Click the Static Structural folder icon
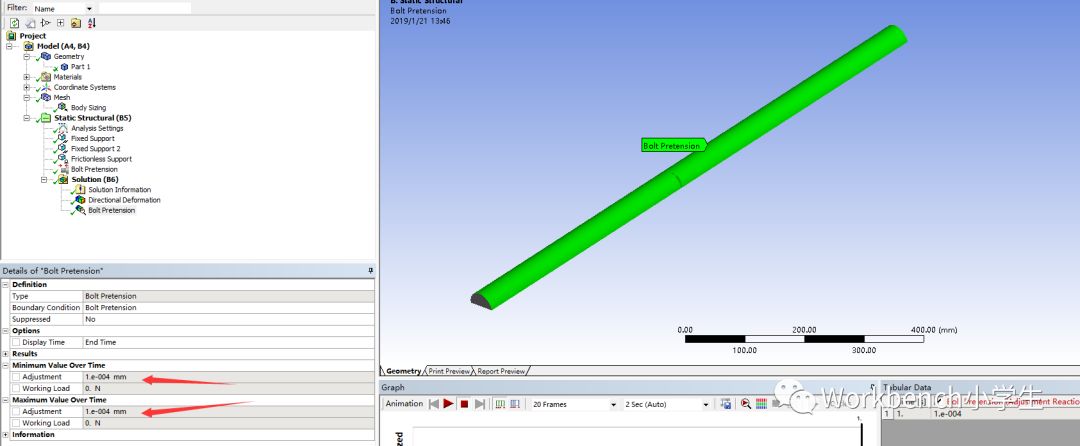The image size is (1080, 446). (45, 118)
